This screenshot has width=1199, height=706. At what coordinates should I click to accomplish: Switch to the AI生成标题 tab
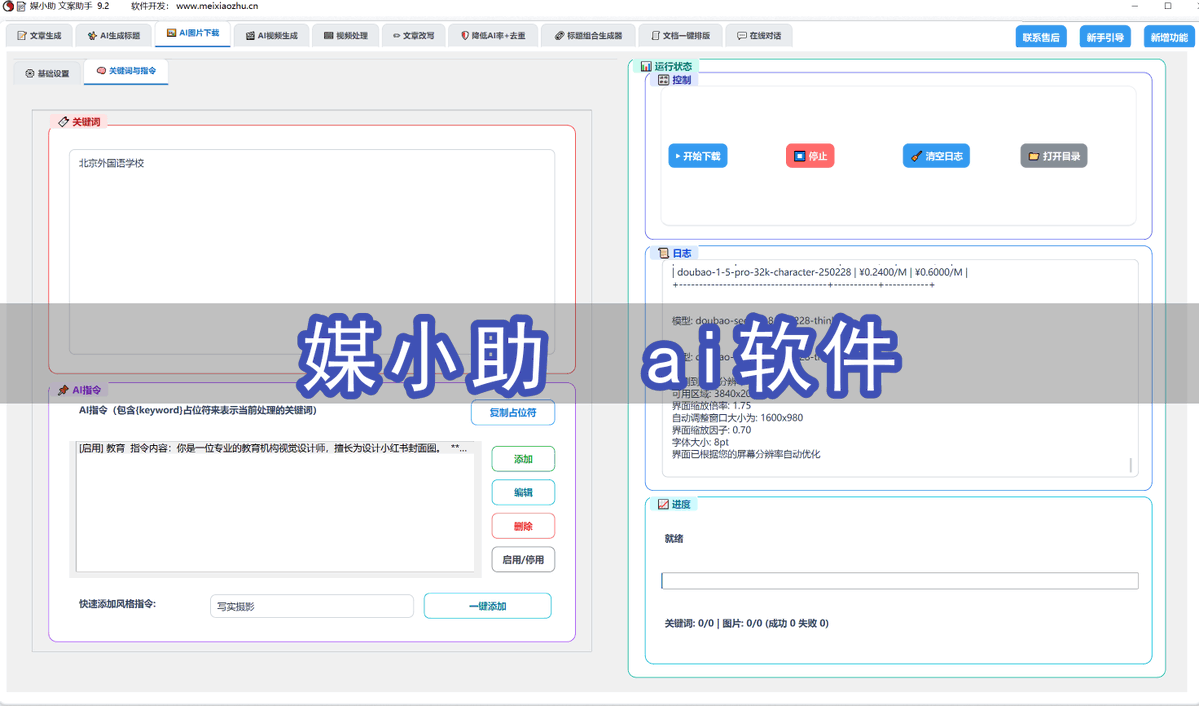tap(114, 35)
